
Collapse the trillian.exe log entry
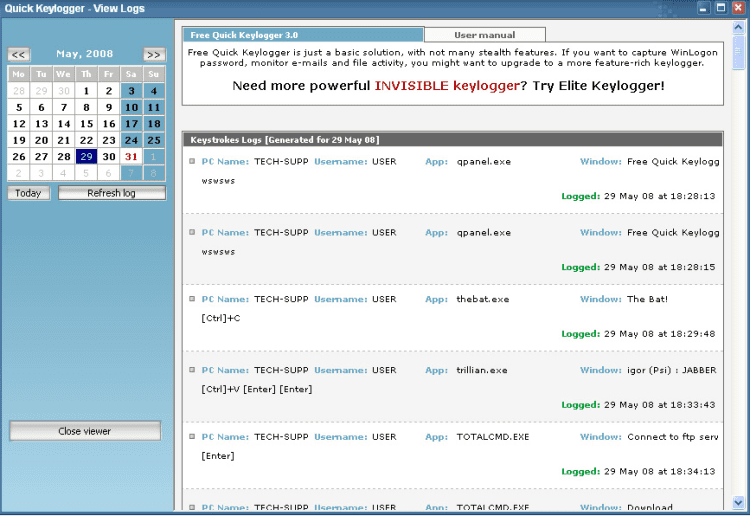pyautogui.click(x=192, y=370)
